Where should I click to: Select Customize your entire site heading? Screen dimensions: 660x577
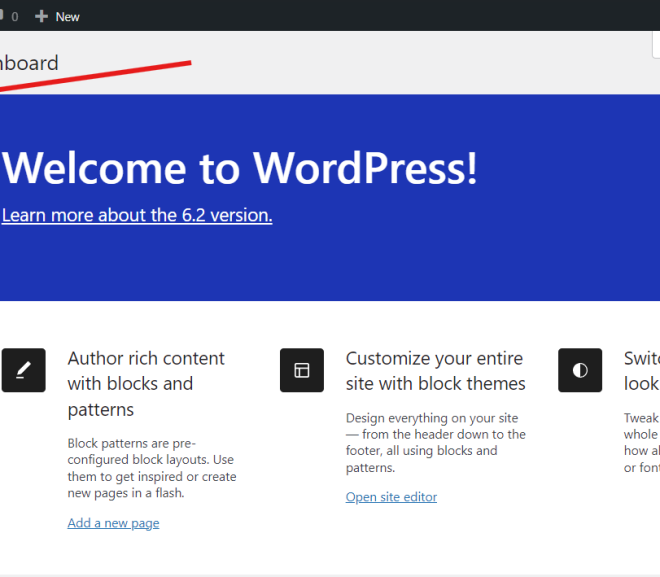(436, 371)
